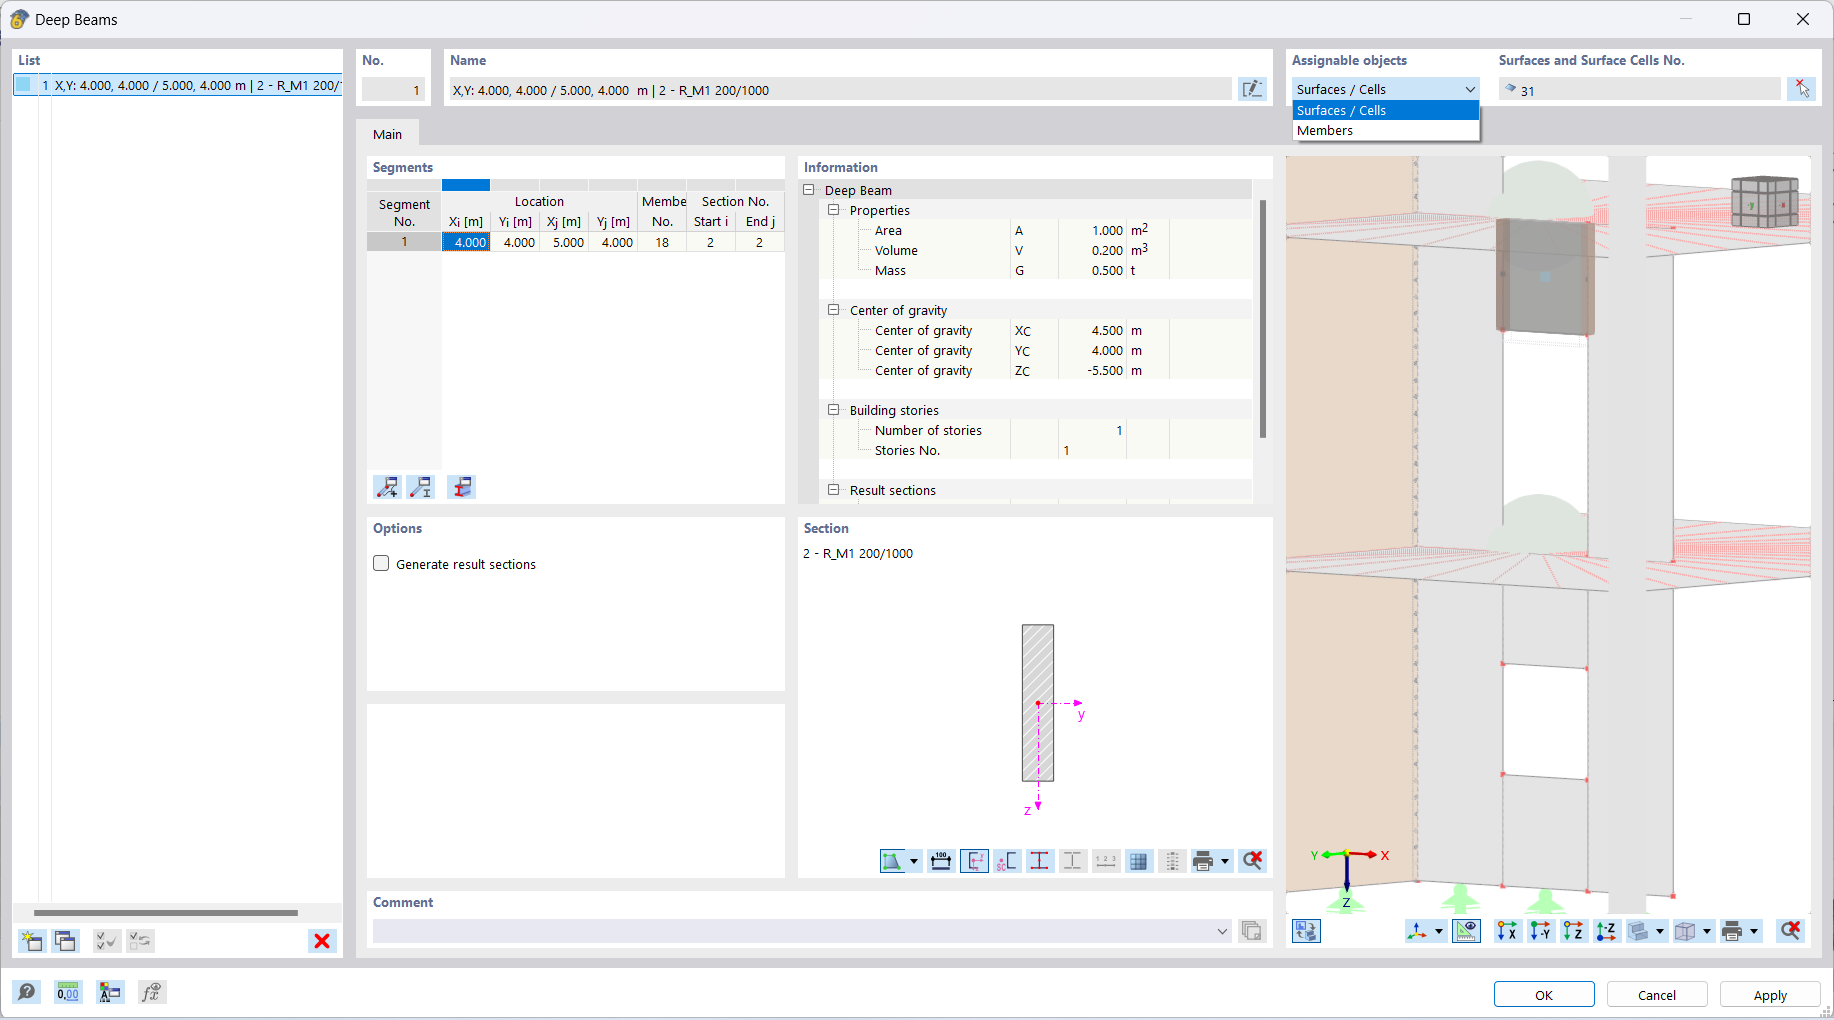This screenshot has height=1020, width=1834.
Task: Open the Comment dropdown arrow
Action: pos(1222,931)
